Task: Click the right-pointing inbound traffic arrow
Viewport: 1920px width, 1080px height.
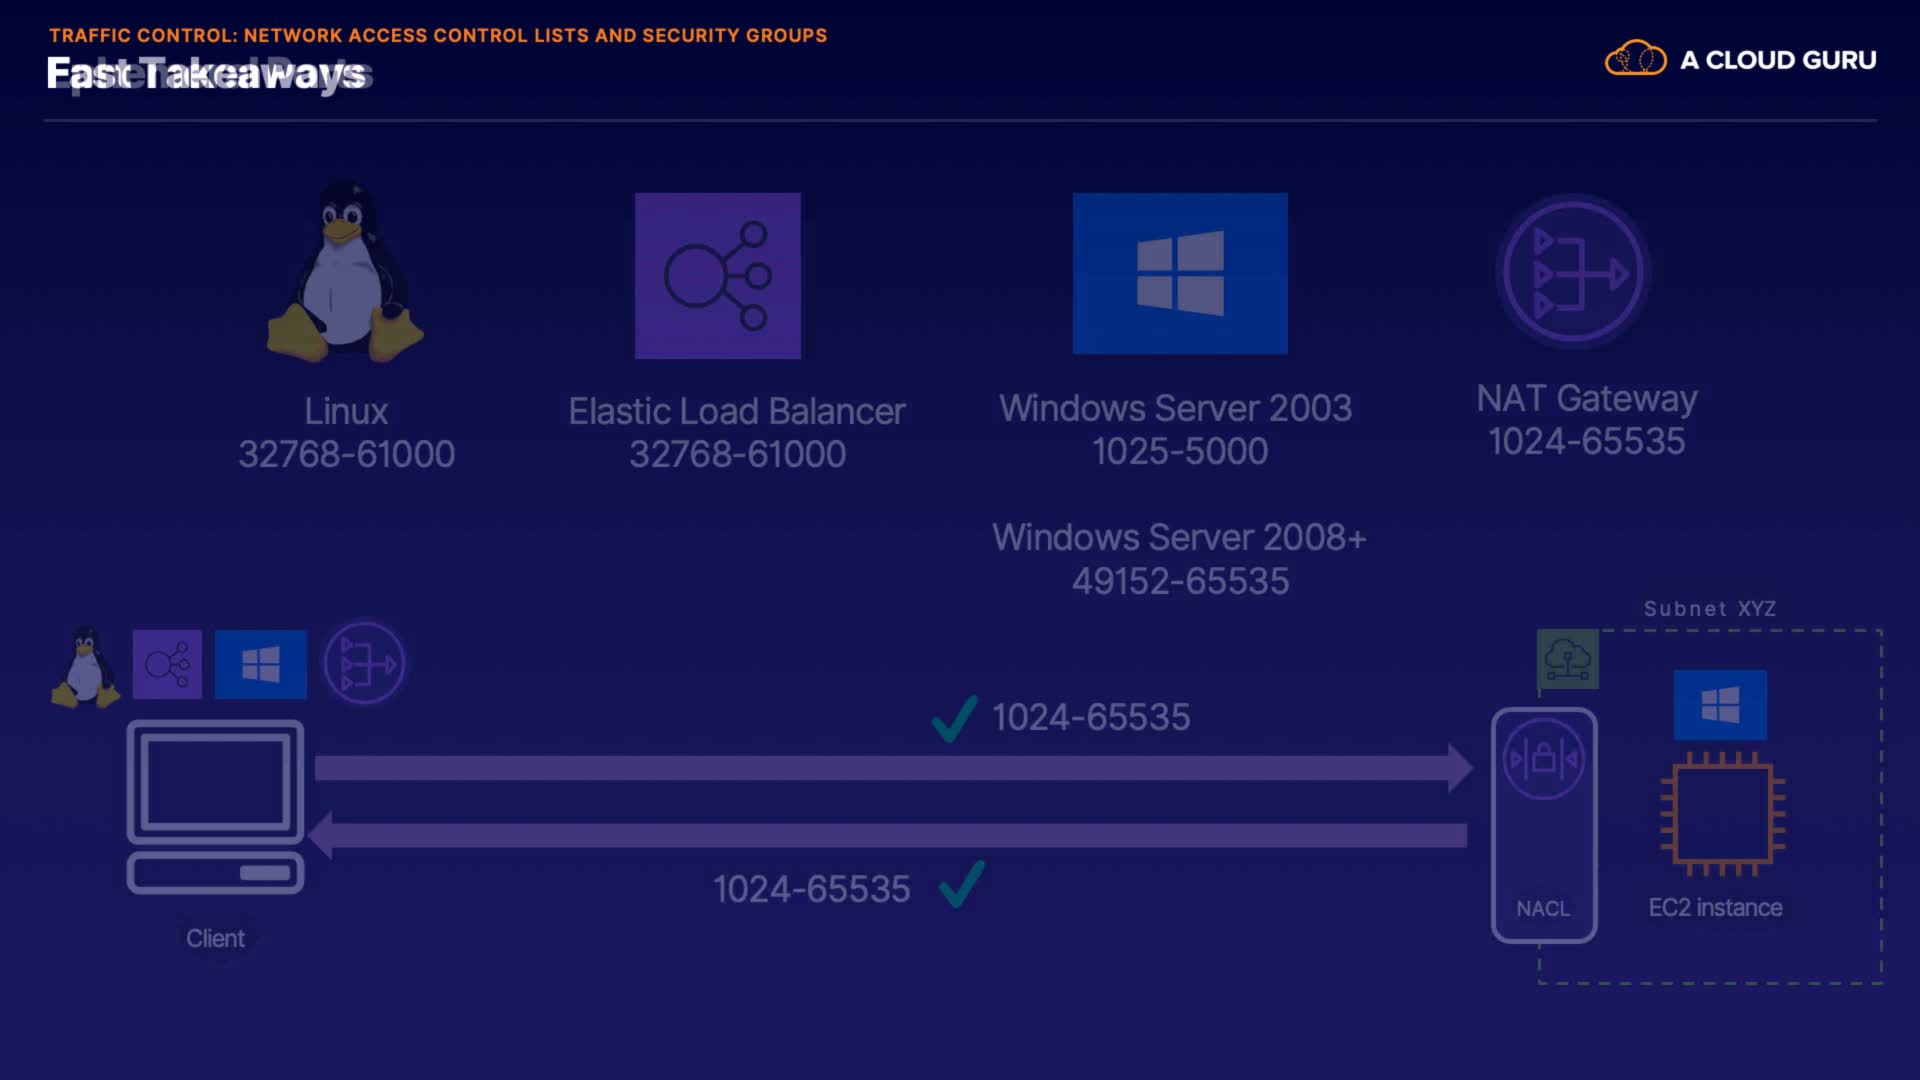Action: tap(890, 768)
